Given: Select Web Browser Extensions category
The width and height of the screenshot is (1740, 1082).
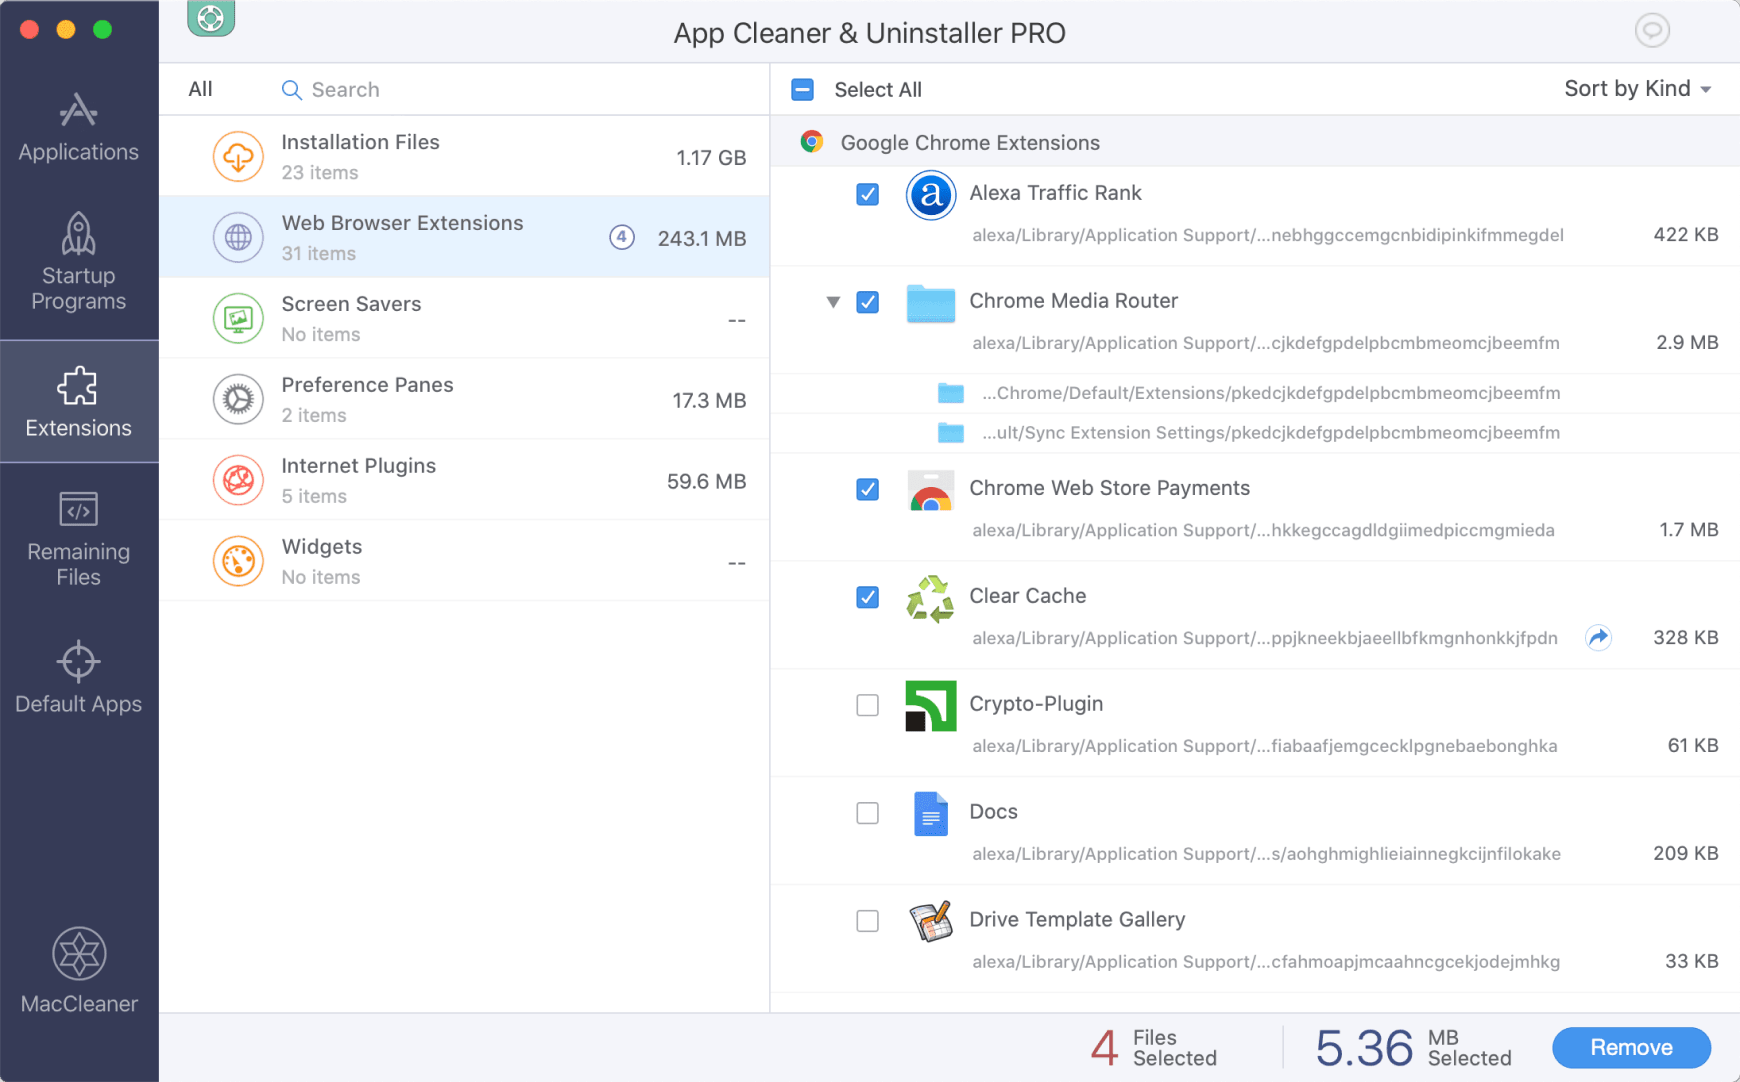Looking at the screenshot, I should [x=464, y=237].
